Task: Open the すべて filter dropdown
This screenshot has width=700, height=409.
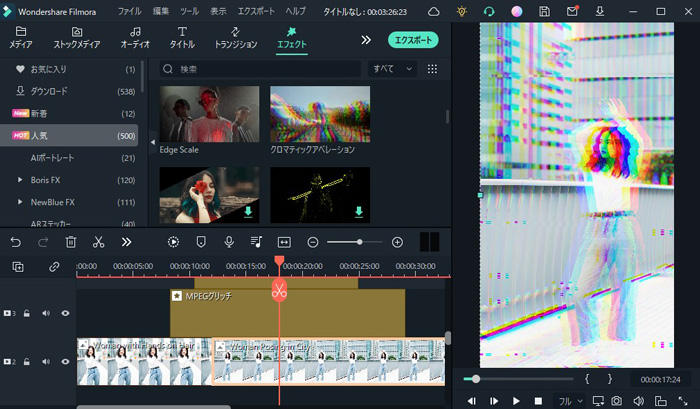Action: [393, 69]
